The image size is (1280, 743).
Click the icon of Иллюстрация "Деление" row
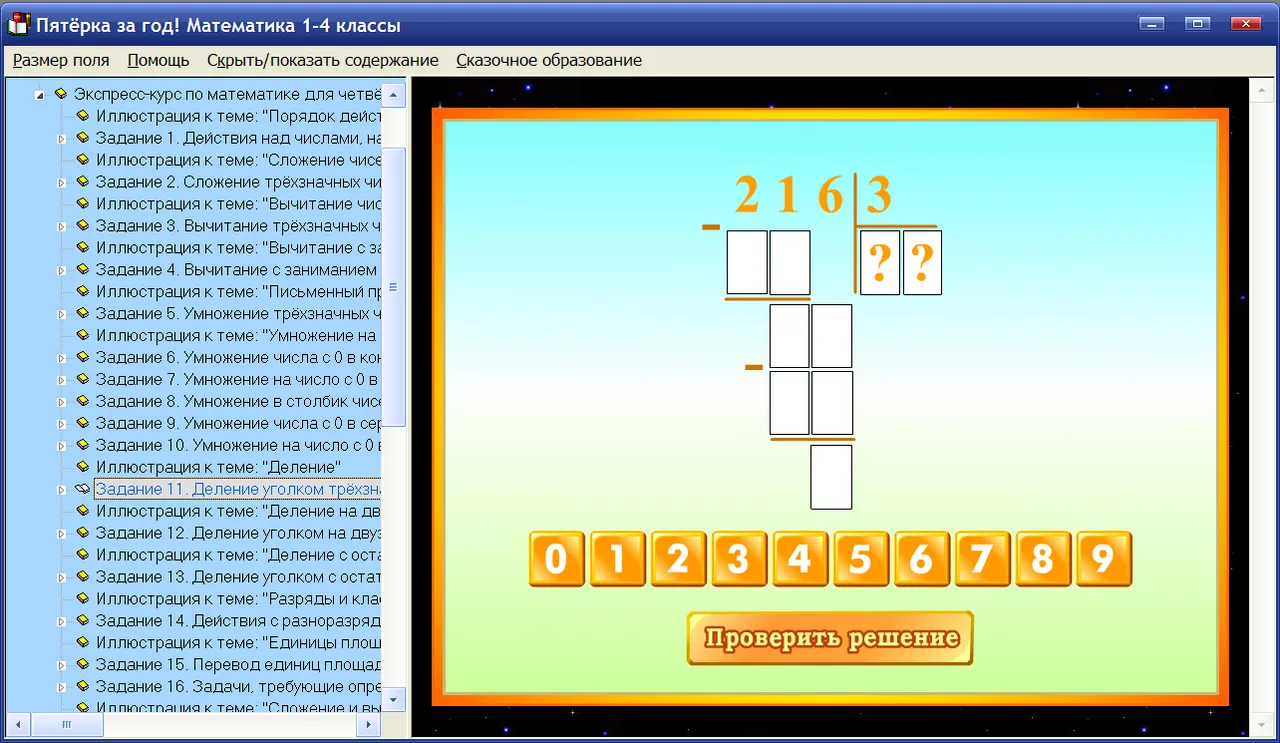(x=83, y=467)
